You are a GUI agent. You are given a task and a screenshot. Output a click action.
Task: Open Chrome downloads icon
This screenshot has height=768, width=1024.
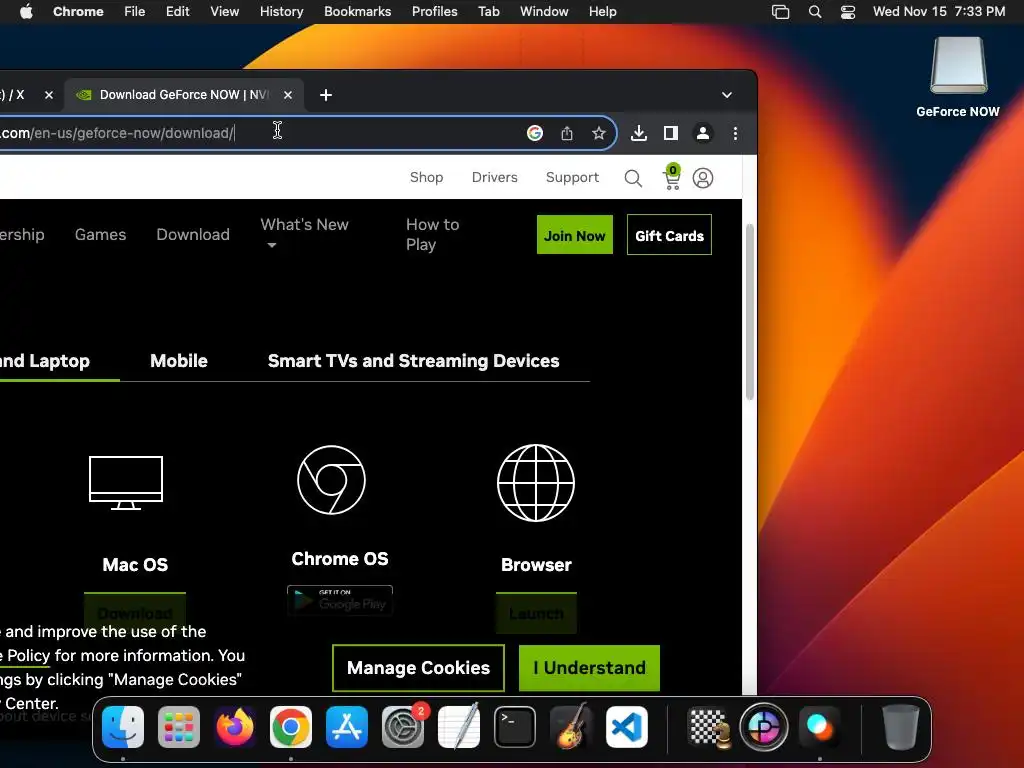click(639, 133)
